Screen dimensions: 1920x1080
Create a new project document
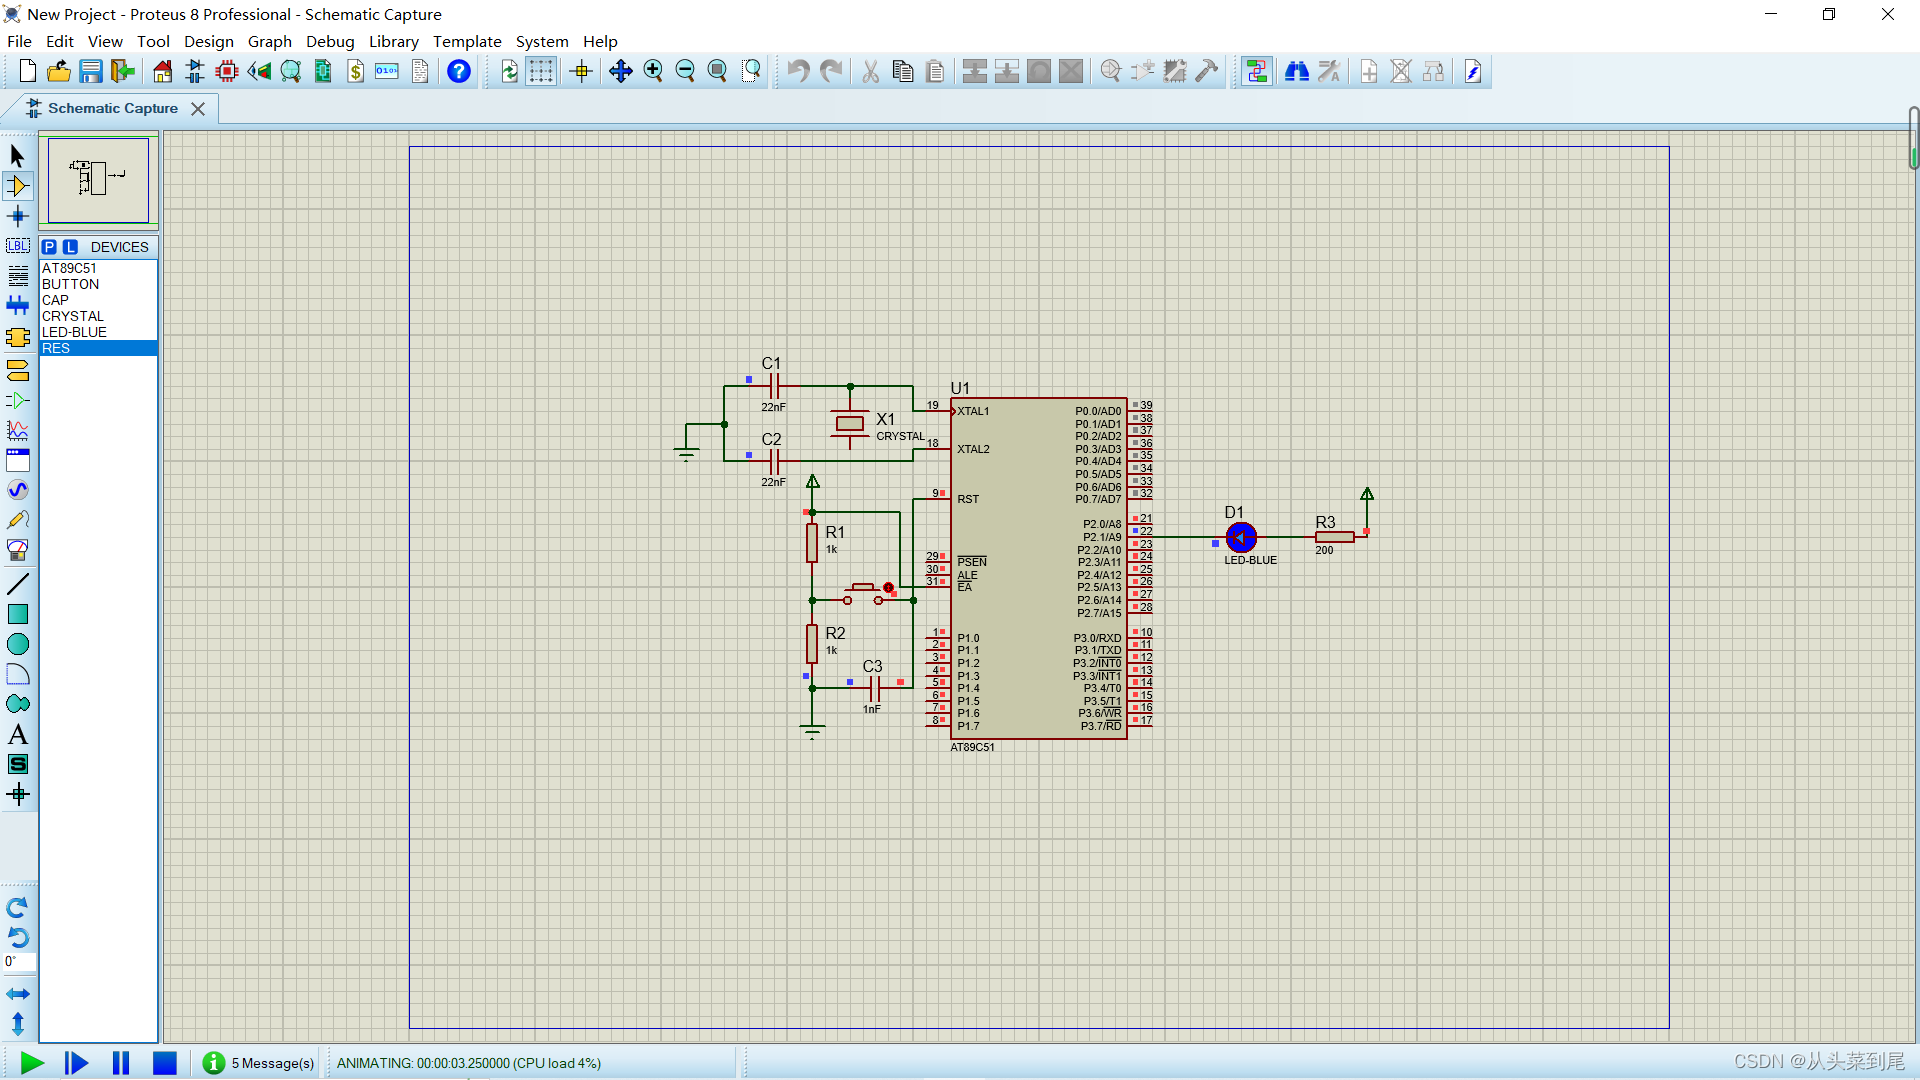[27, 71]
